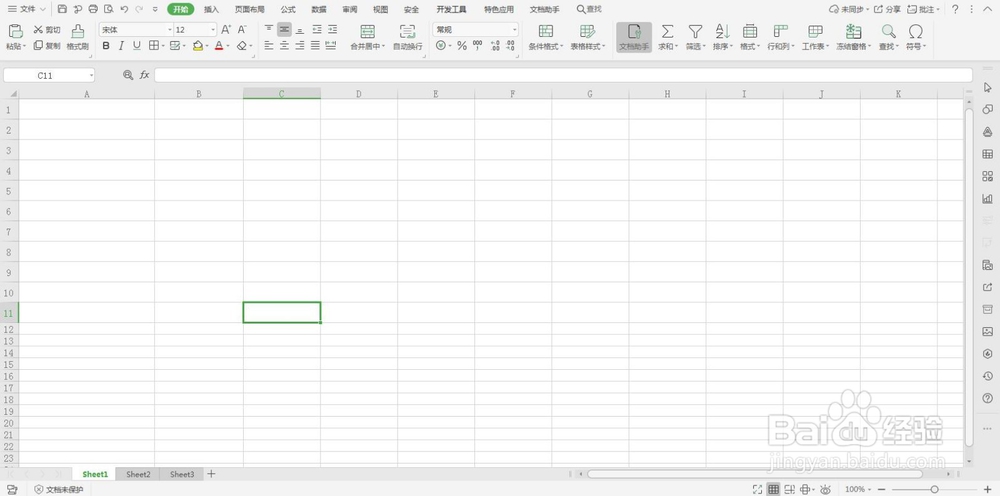Click the zoom magnifier icon beside fx
Image resolution: width=1000 pixels, height=496 pixels.
click(128, 75)
